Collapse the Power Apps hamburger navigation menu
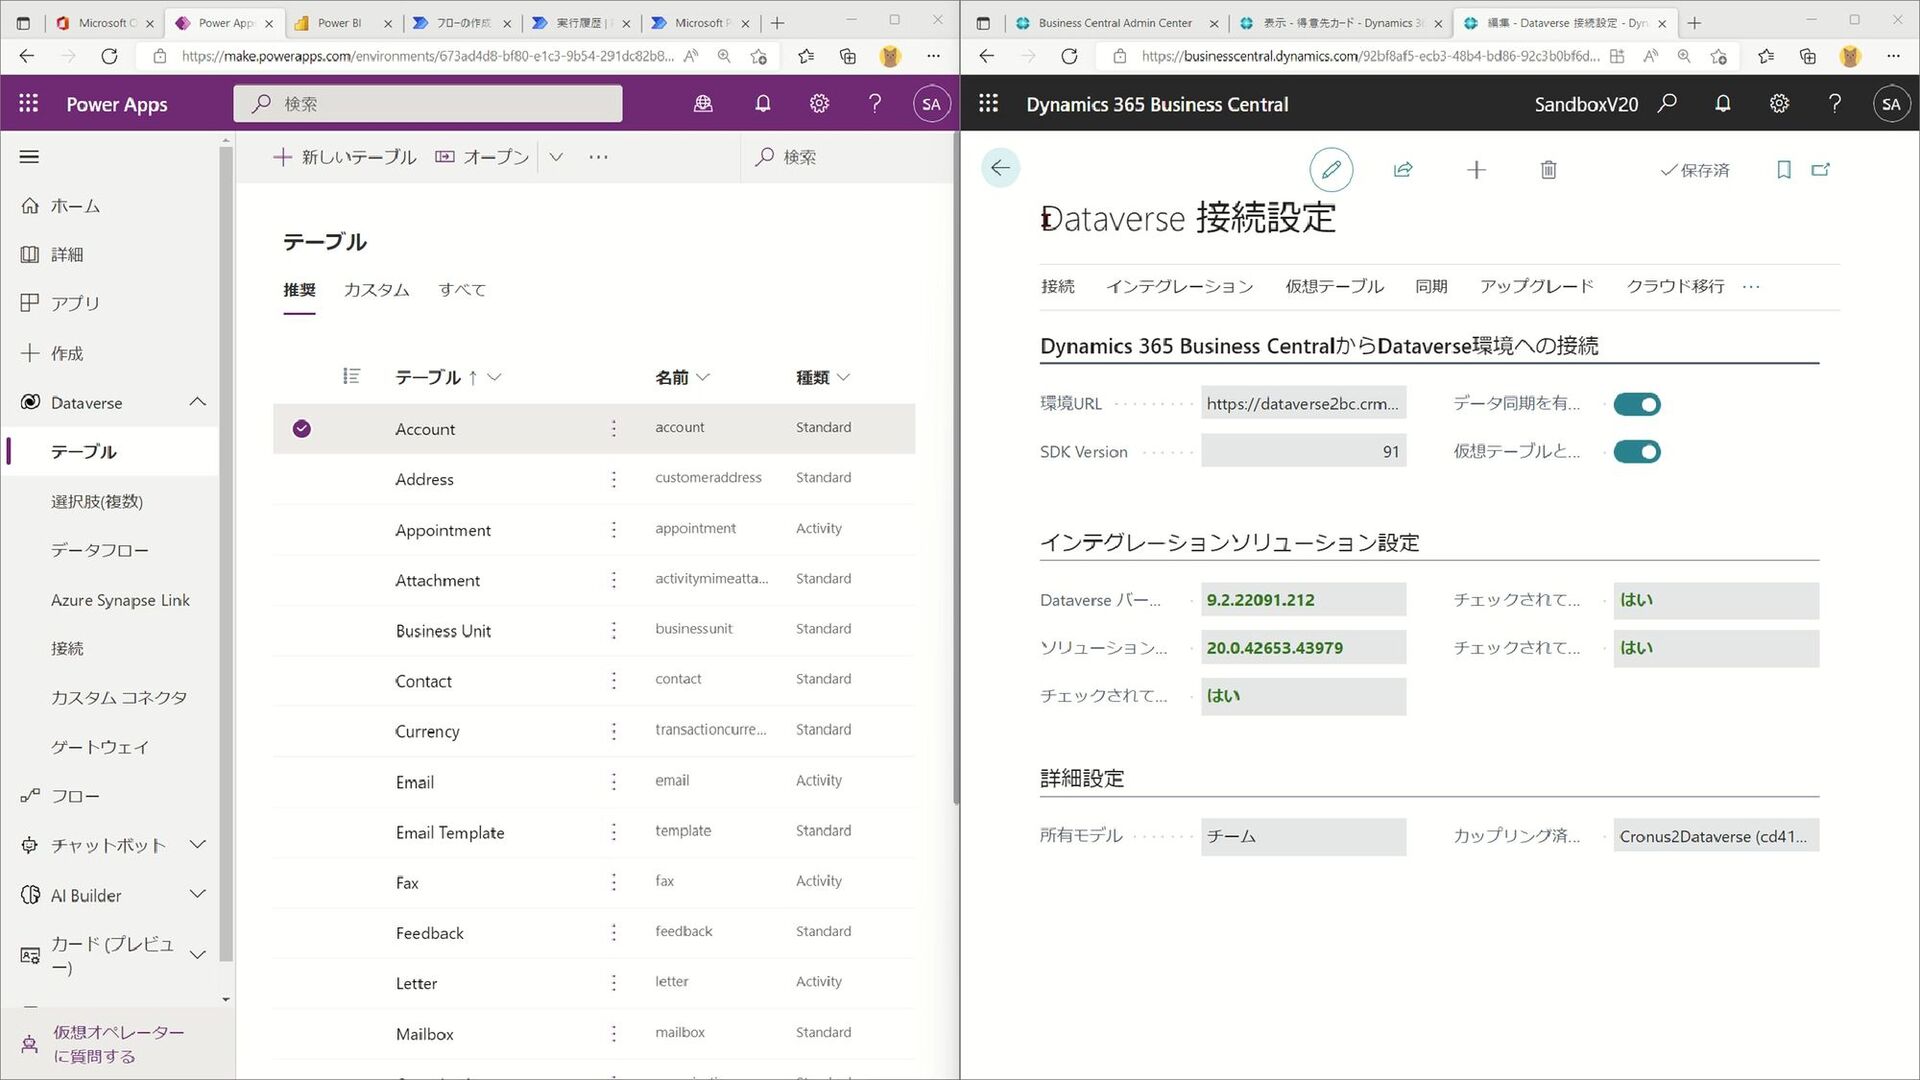The height and width of the screenshot is (1080, 1920). coord(29,157)
